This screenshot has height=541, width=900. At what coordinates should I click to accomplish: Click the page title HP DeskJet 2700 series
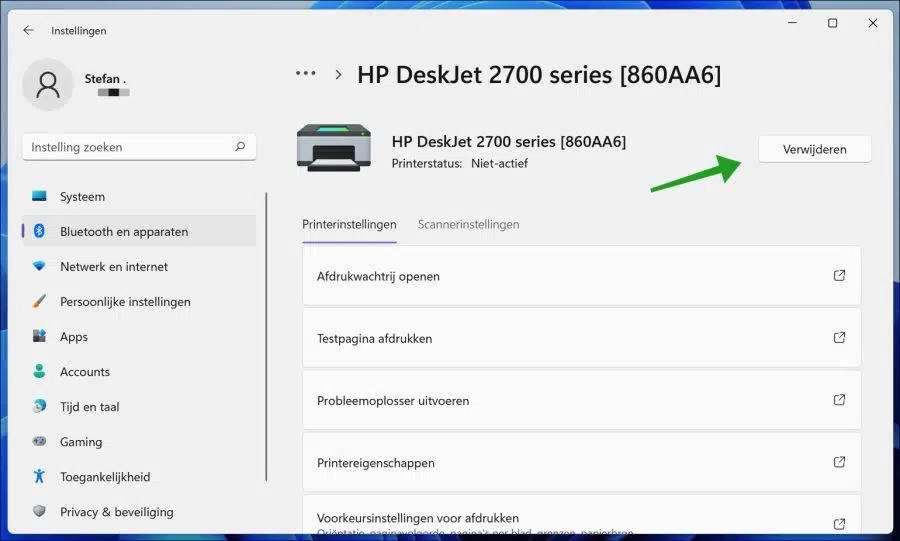(539, 75)
